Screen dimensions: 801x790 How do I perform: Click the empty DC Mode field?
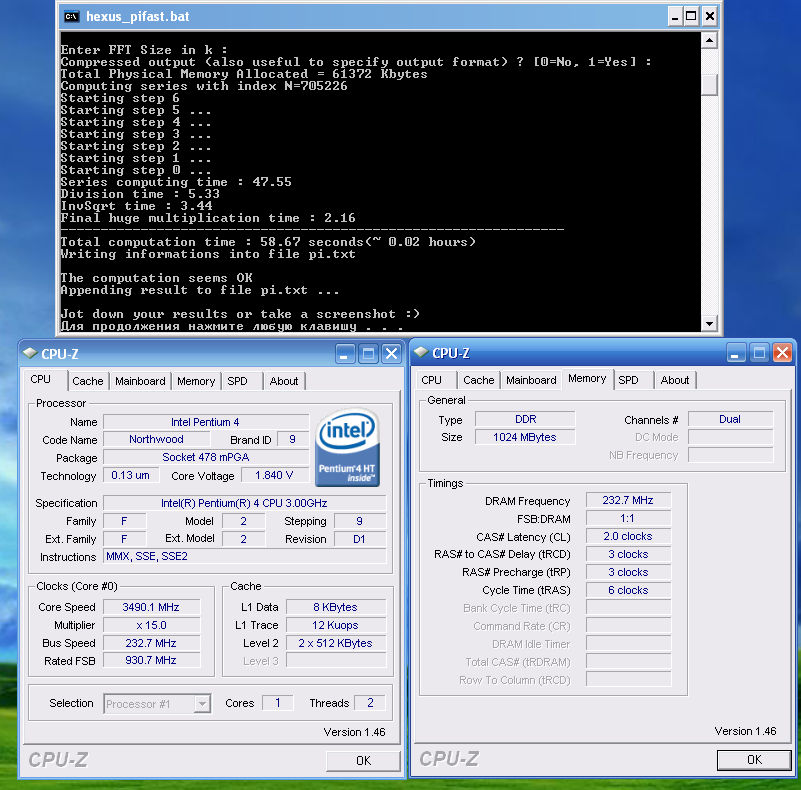click(730, 437)
